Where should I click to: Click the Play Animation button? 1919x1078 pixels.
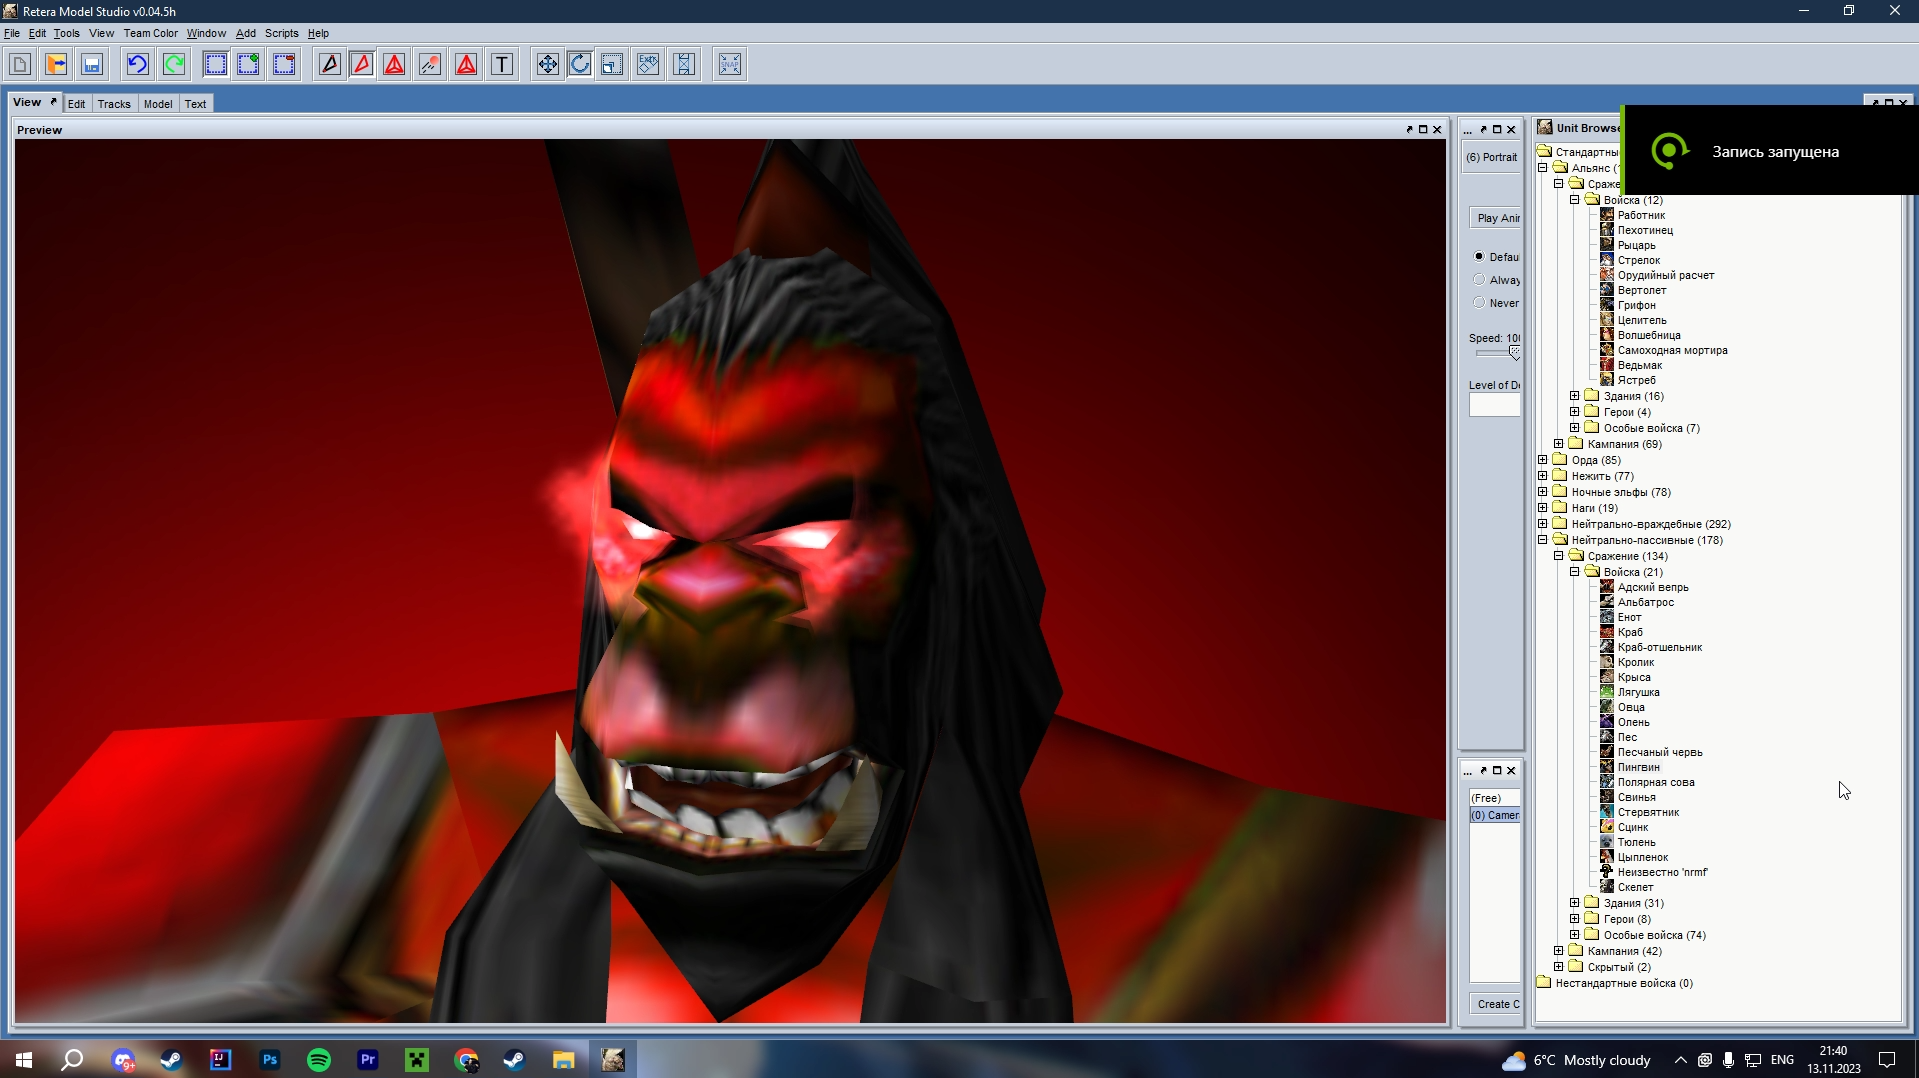point(1497,218)
